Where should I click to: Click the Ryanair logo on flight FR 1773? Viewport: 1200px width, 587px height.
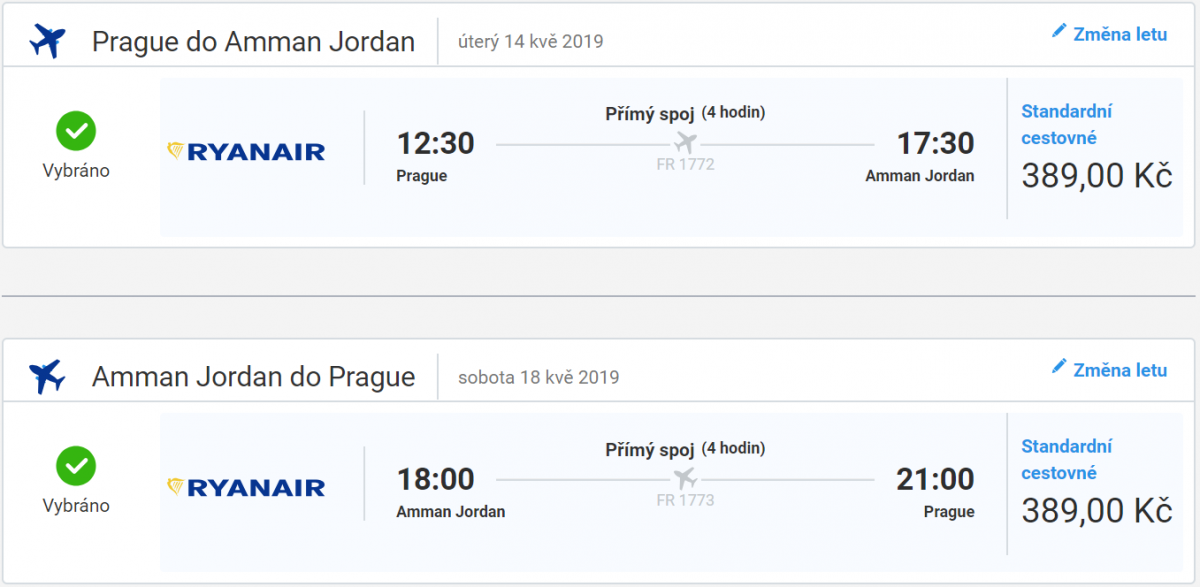pos(246,487)
